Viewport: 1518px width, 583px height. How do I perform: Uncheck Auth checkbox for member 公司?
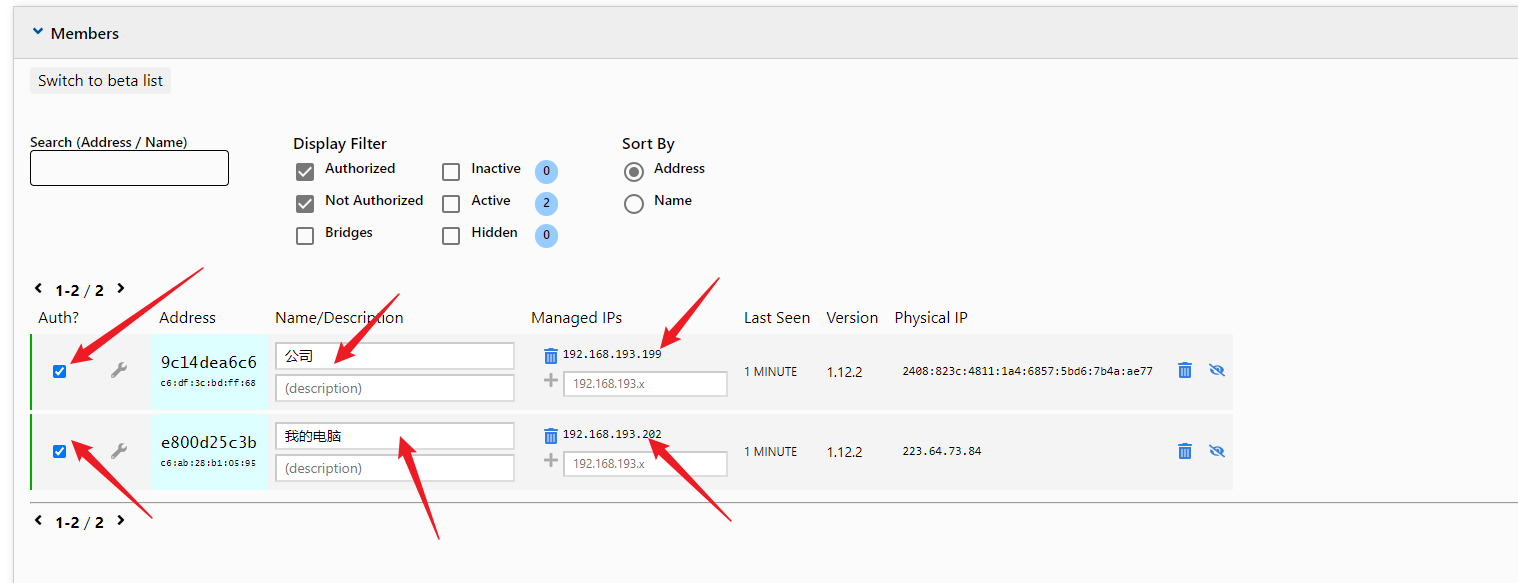coord(59,371)
